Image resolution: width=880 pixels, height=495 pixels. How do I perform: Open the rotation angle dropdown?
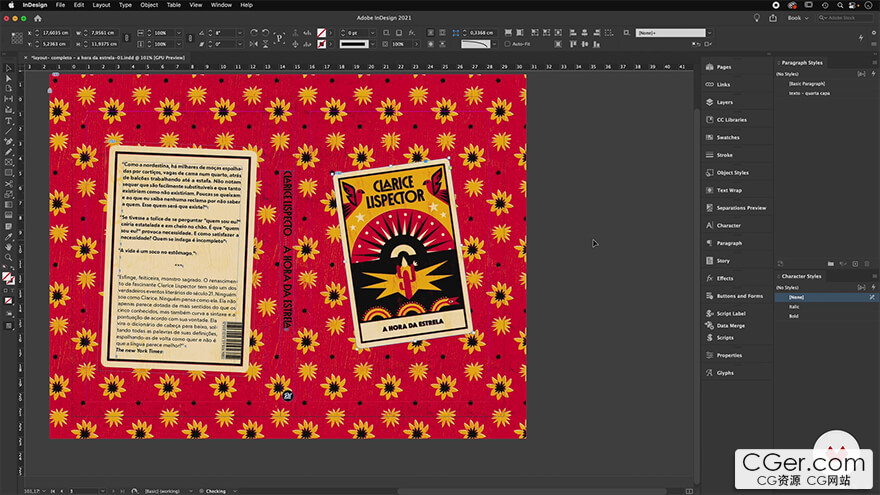(240, 33)
